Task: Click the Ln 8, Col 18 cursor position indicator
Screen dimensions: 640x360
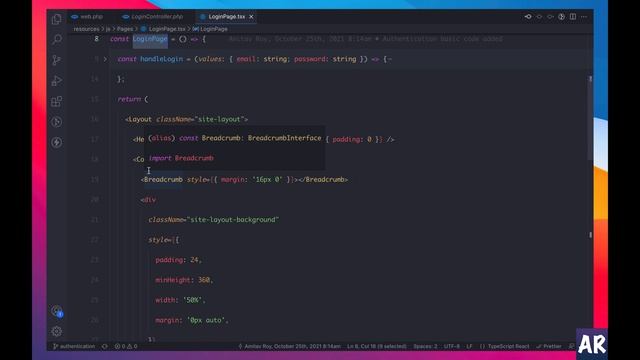Action: point(377,346)
